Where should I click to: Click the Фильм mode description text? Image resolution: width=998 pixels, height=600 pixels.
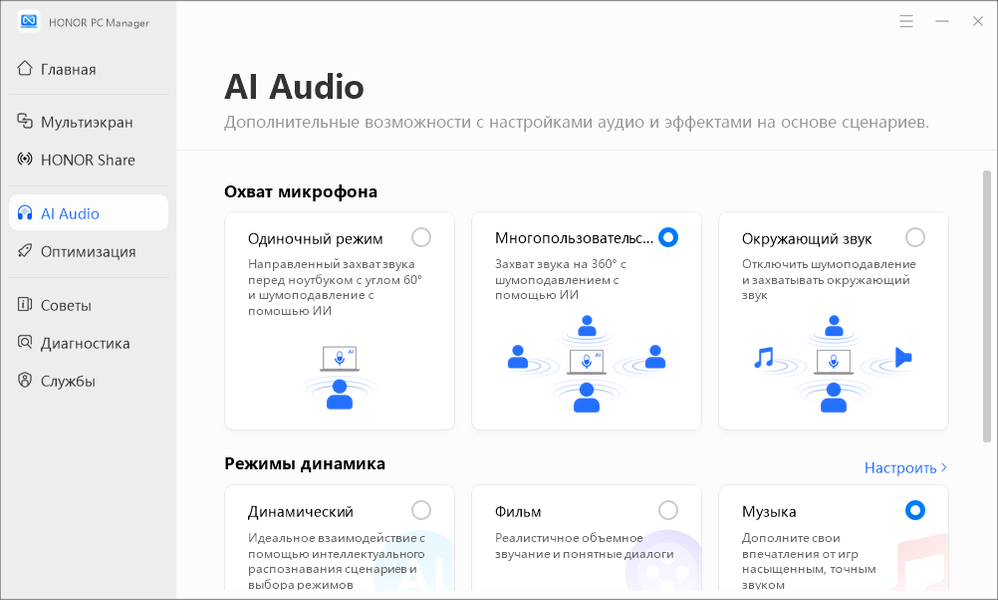[x=584, y=546]
